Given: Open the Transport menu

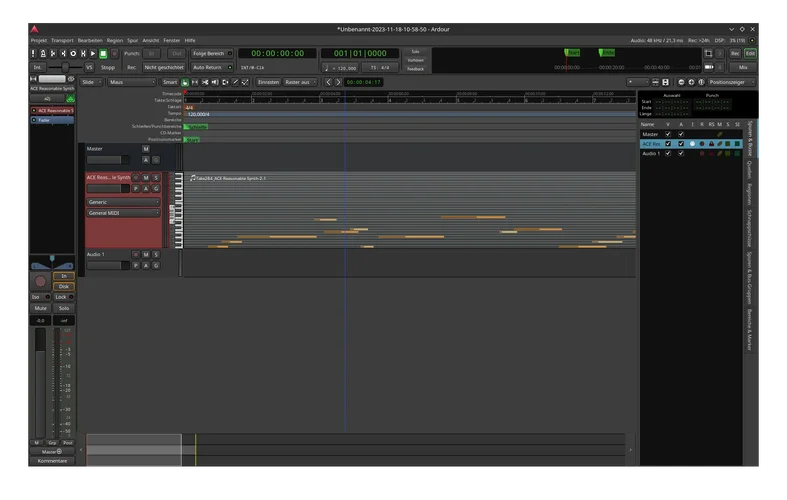Looking at the screenshot, I should coord(62,40).
